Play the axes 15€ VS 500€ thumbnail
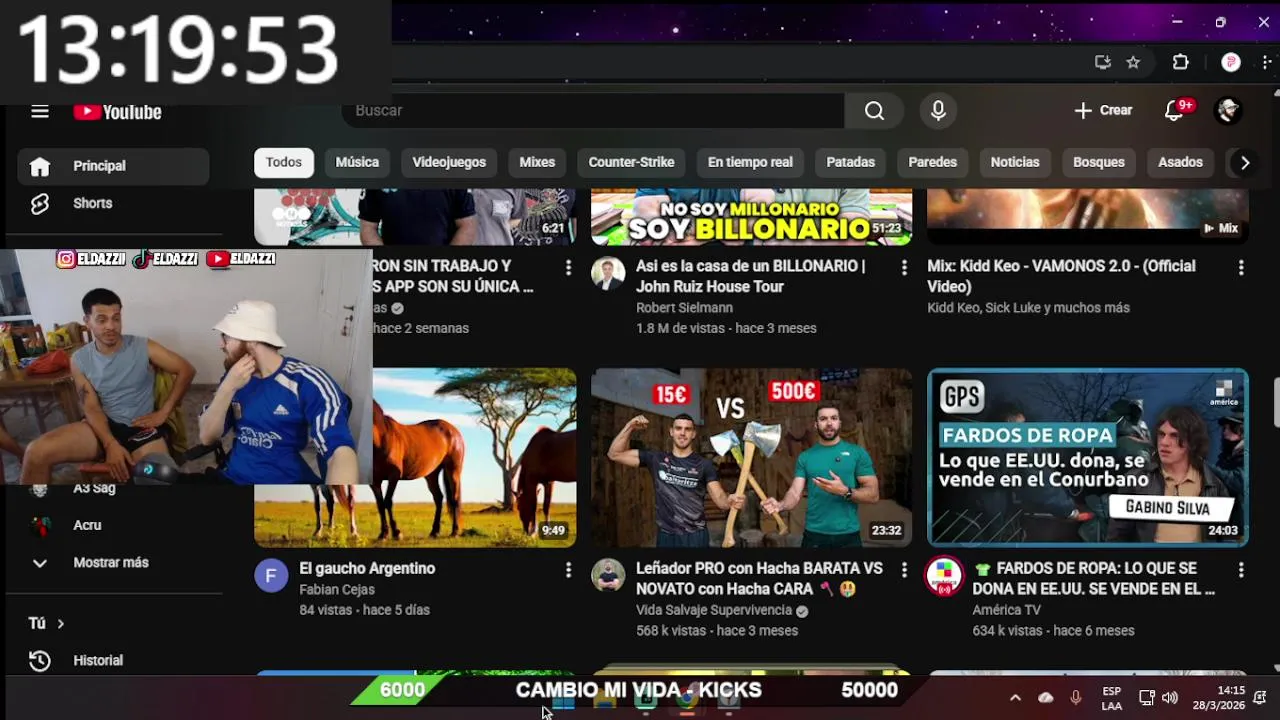The height and width of the screenshot is (720, 1280). tap(751, 457)
